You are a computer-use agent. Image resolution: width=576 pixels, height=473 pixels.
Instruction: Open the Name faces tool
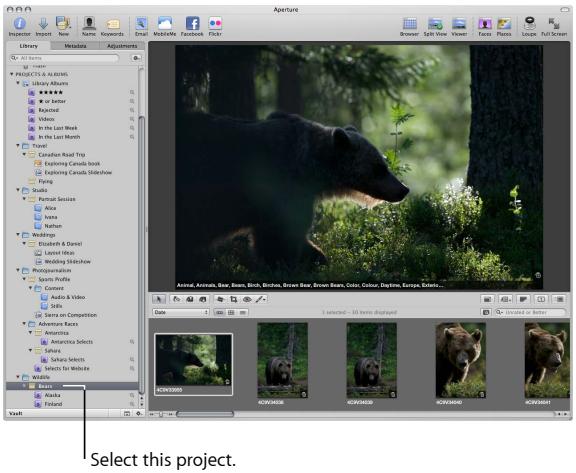point(89,26)
